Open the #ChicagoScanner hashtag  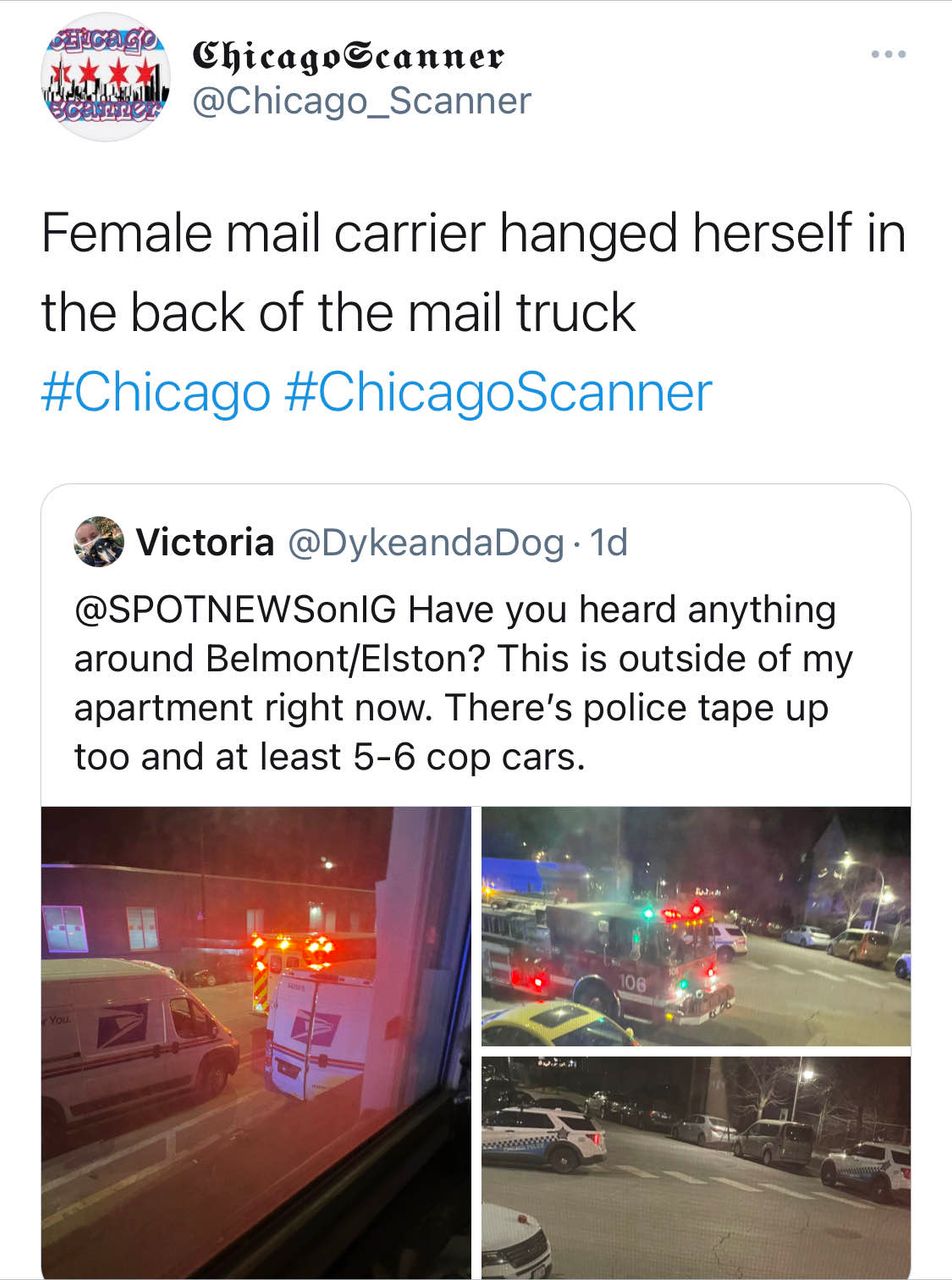click(498, 391)
